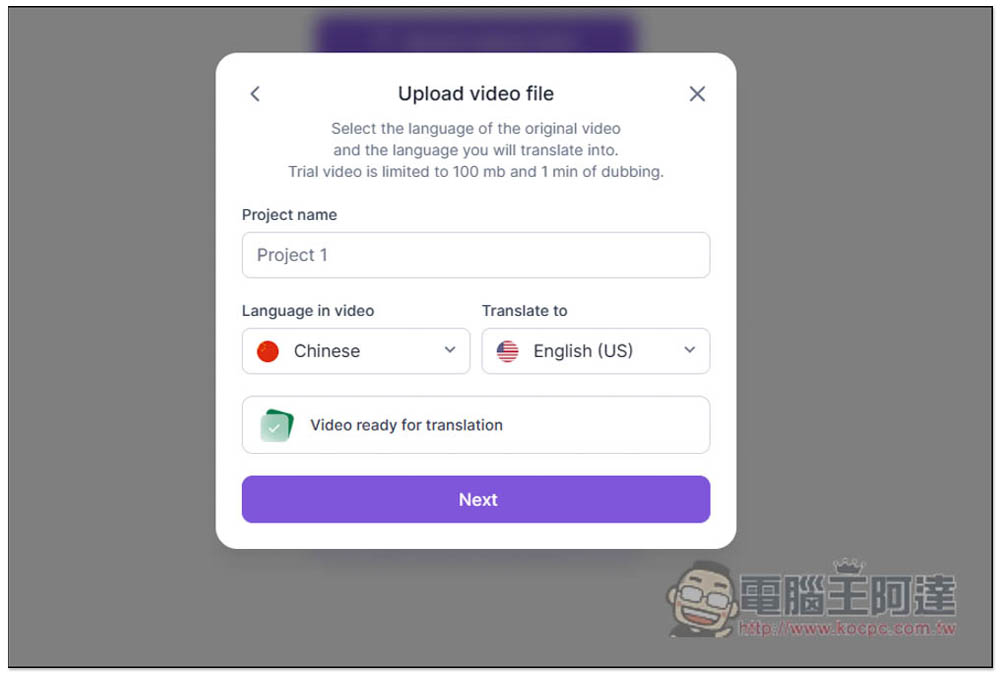The image size is (1000, 675).
Task: Click the Translate to label
Action: pyautogui.click(x=524, y=311)
